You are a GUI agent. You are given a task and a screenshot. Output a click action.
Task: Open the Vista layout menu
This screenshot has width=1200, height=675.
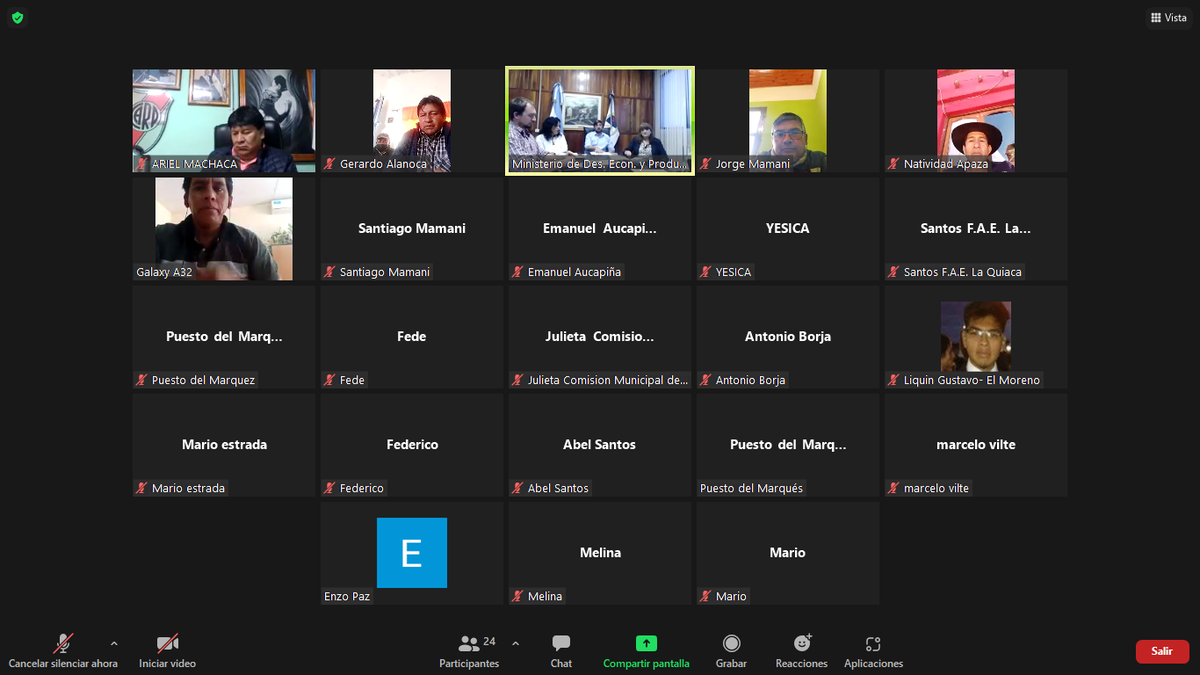coord(1169,17)
